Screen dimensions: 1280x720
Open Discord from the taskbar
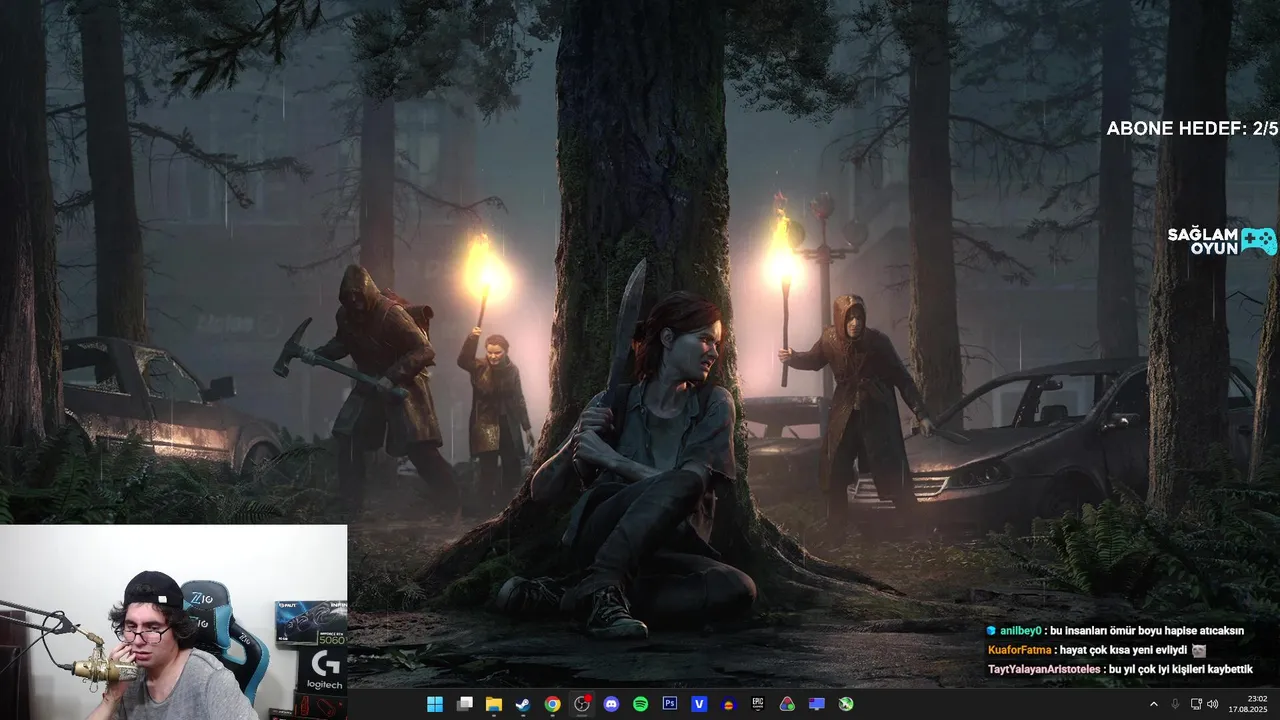pos(611,704)
